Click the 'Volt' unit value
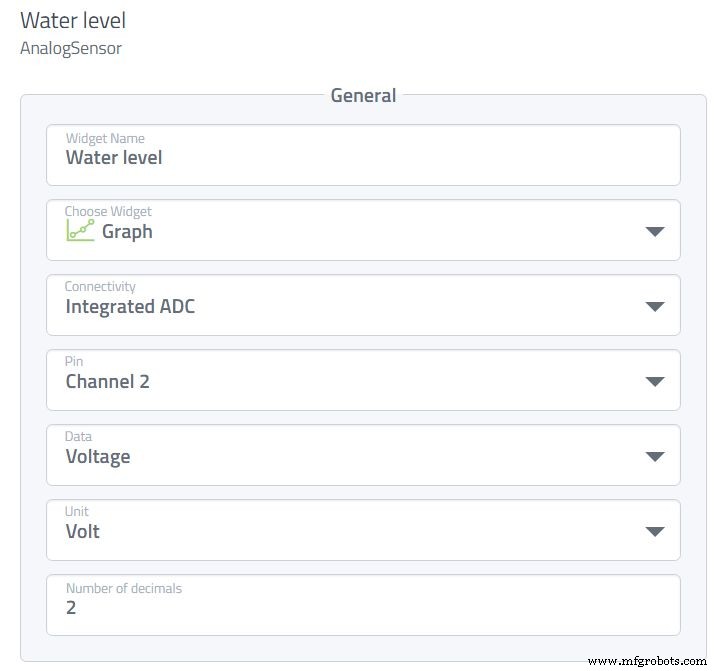 [x=83, y=532]
